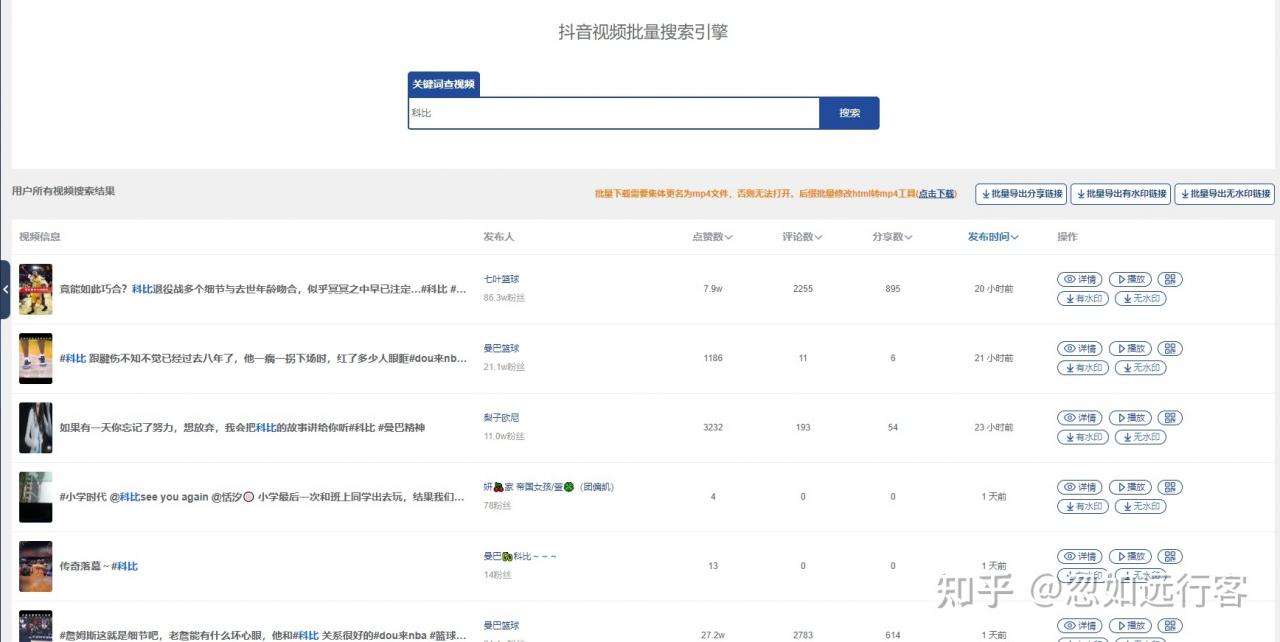Show QR code for the 跟腱伤 video row
Screen dimensions: 1280x642
pos(1171,349)
